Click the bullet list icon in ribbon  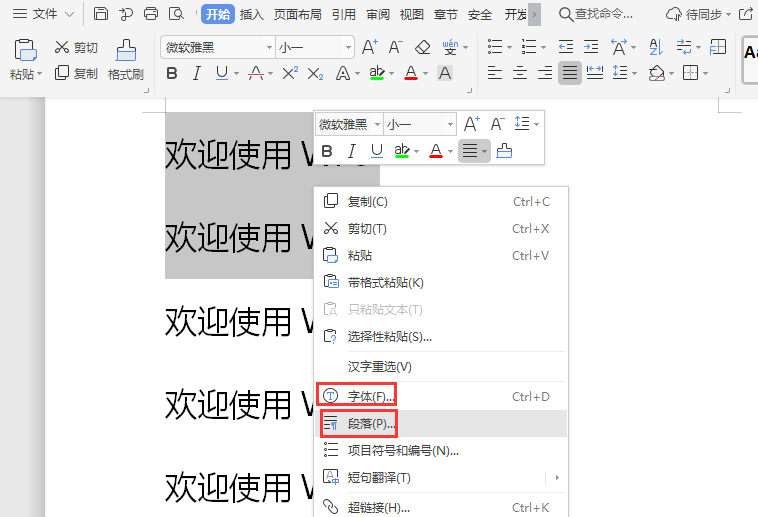click(x=495, y=47)
